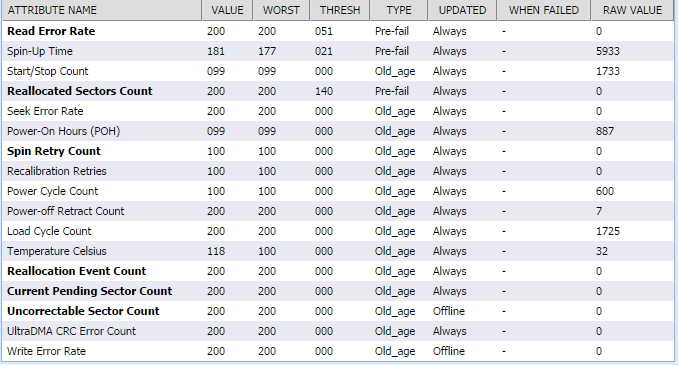Select Current Pending Sector Count row

(338, 291)
